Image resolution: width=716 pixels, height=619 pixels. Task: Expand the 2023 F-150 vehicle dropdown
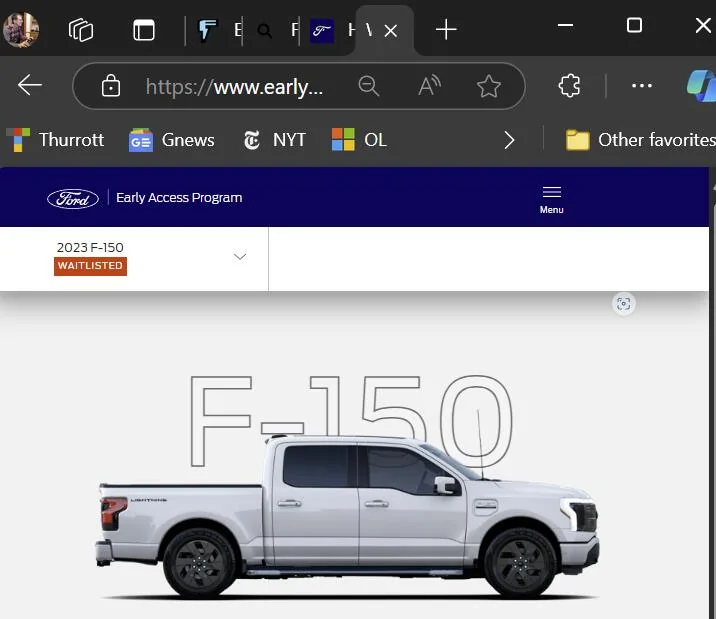point(240,257)
